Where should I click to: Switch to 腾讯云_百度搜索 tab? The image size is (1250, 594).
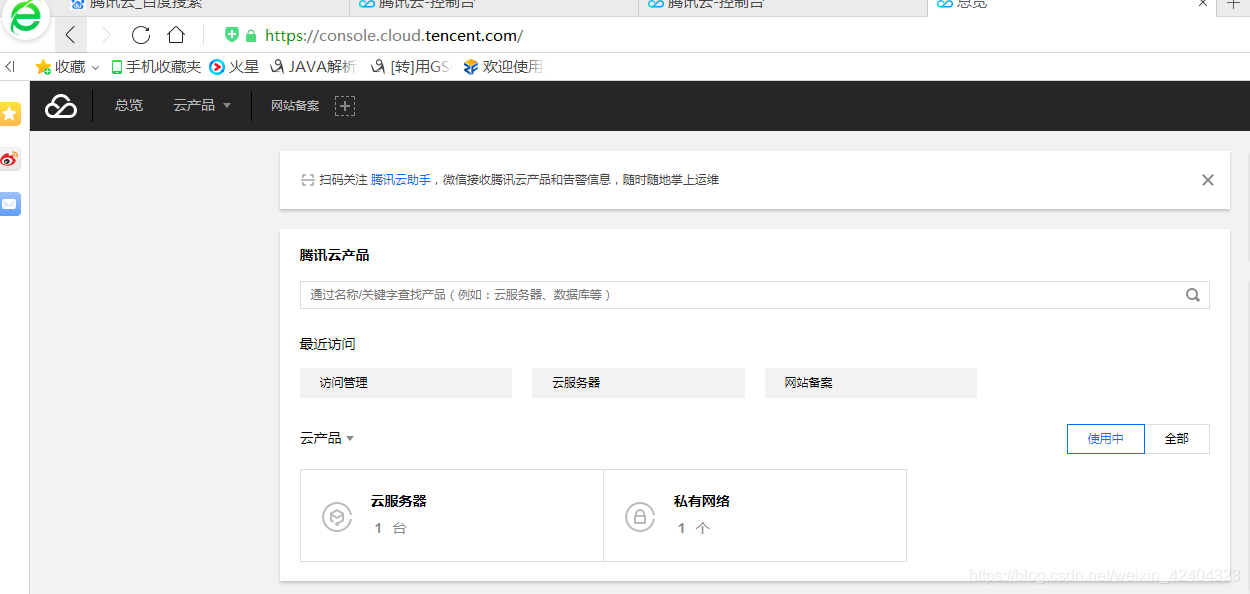205,7
